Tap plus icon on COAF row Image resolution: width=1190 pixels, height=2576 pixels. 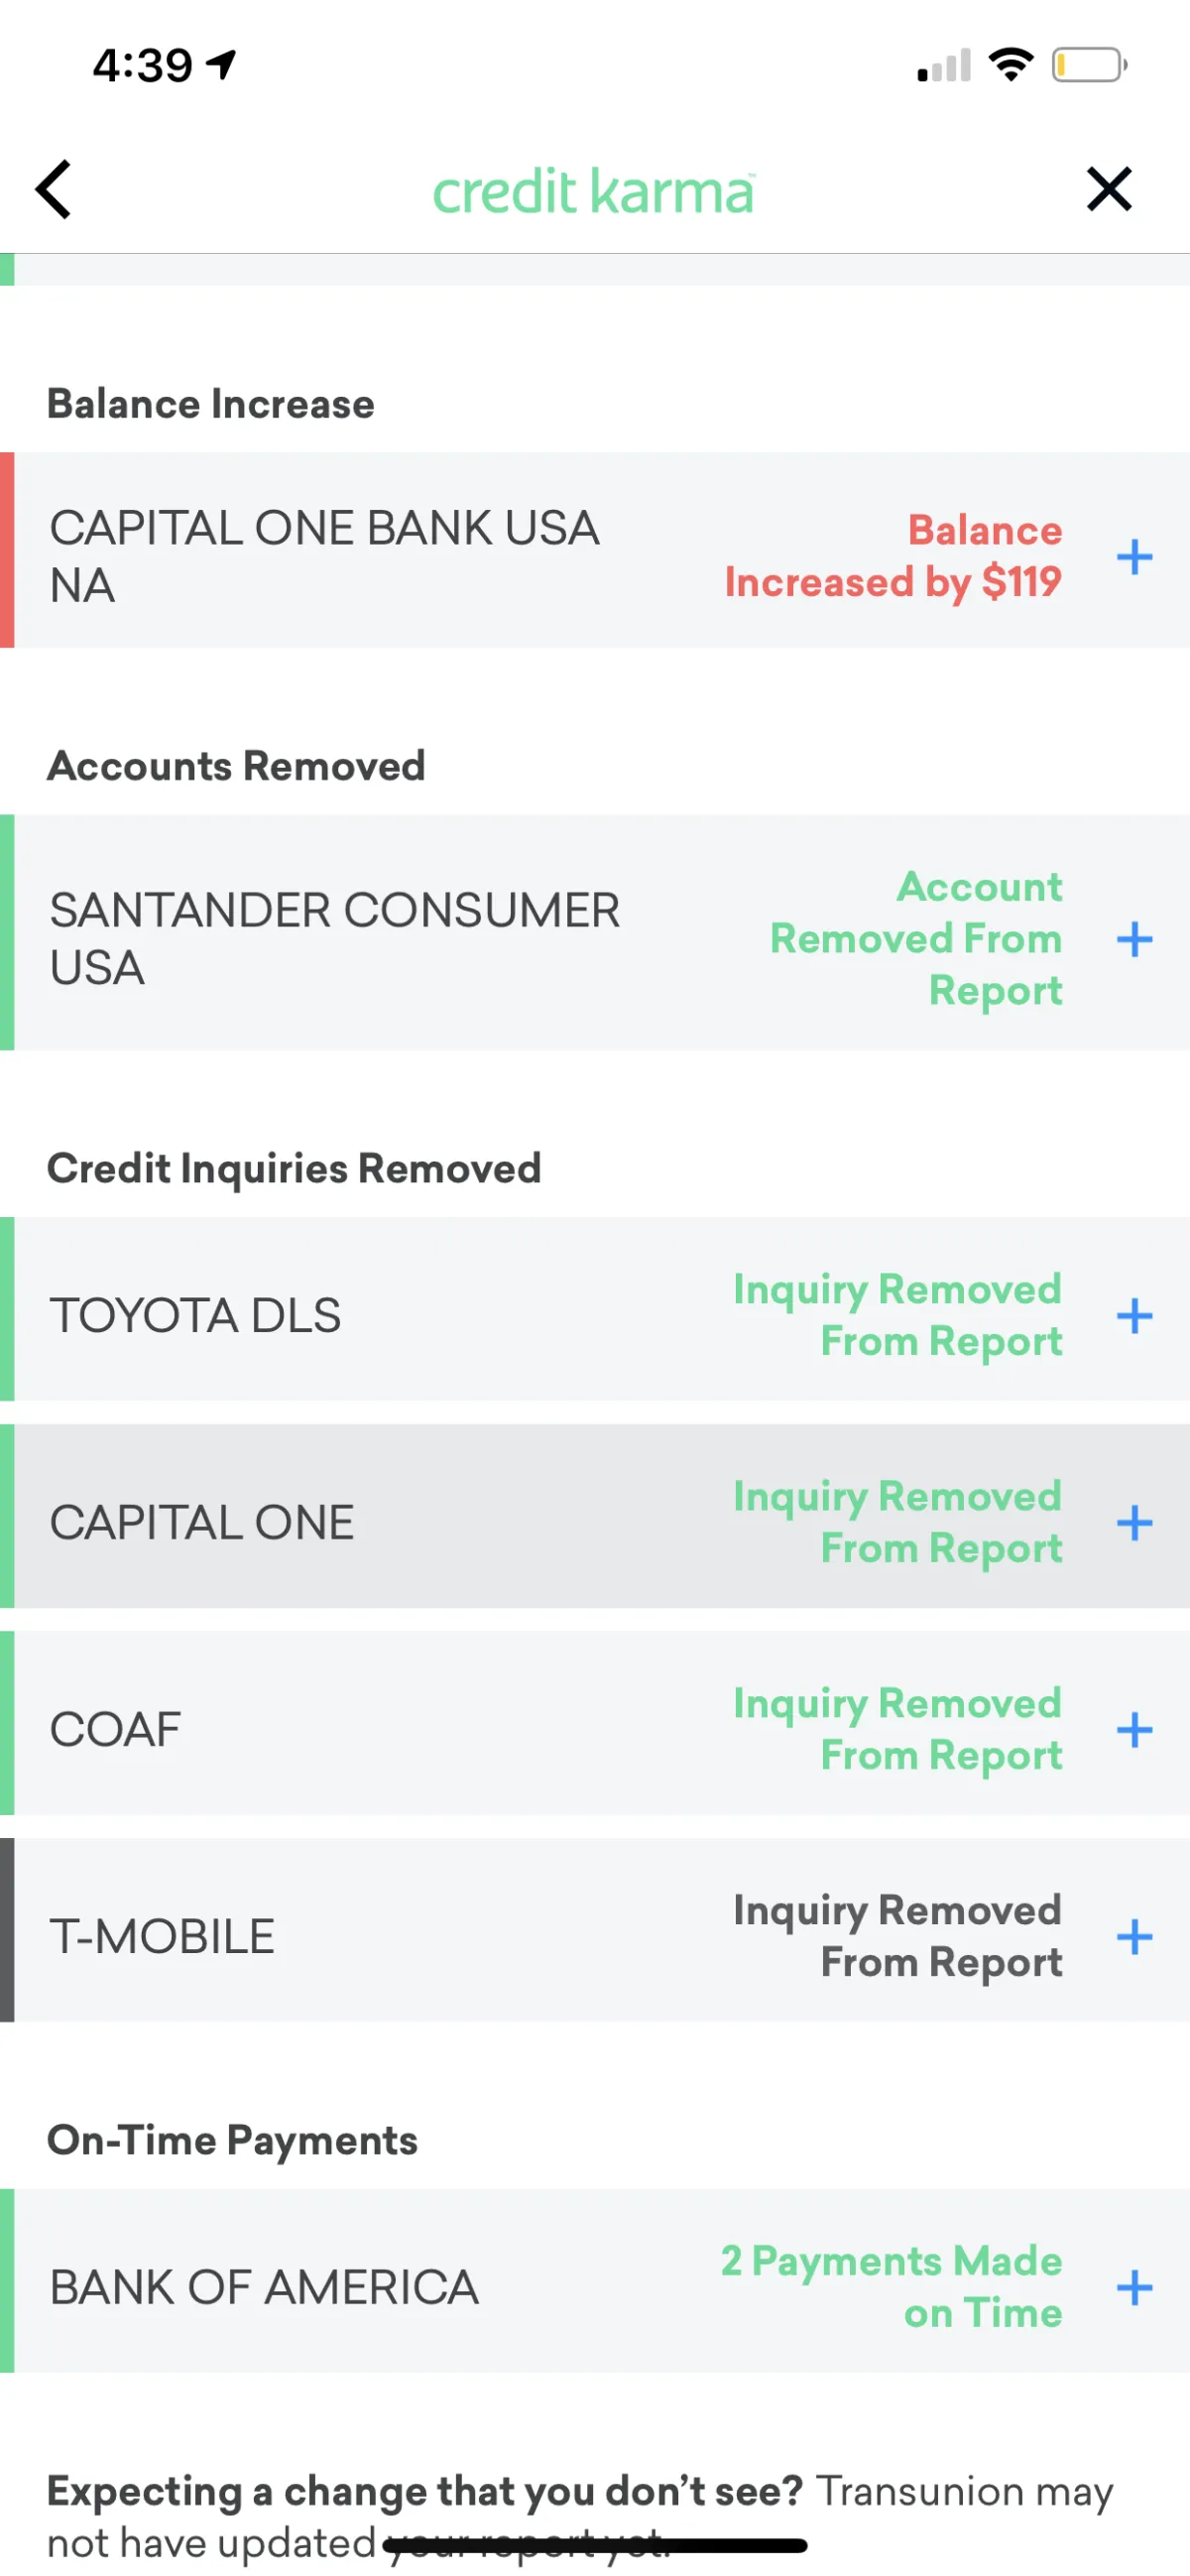[1134, 1729]
